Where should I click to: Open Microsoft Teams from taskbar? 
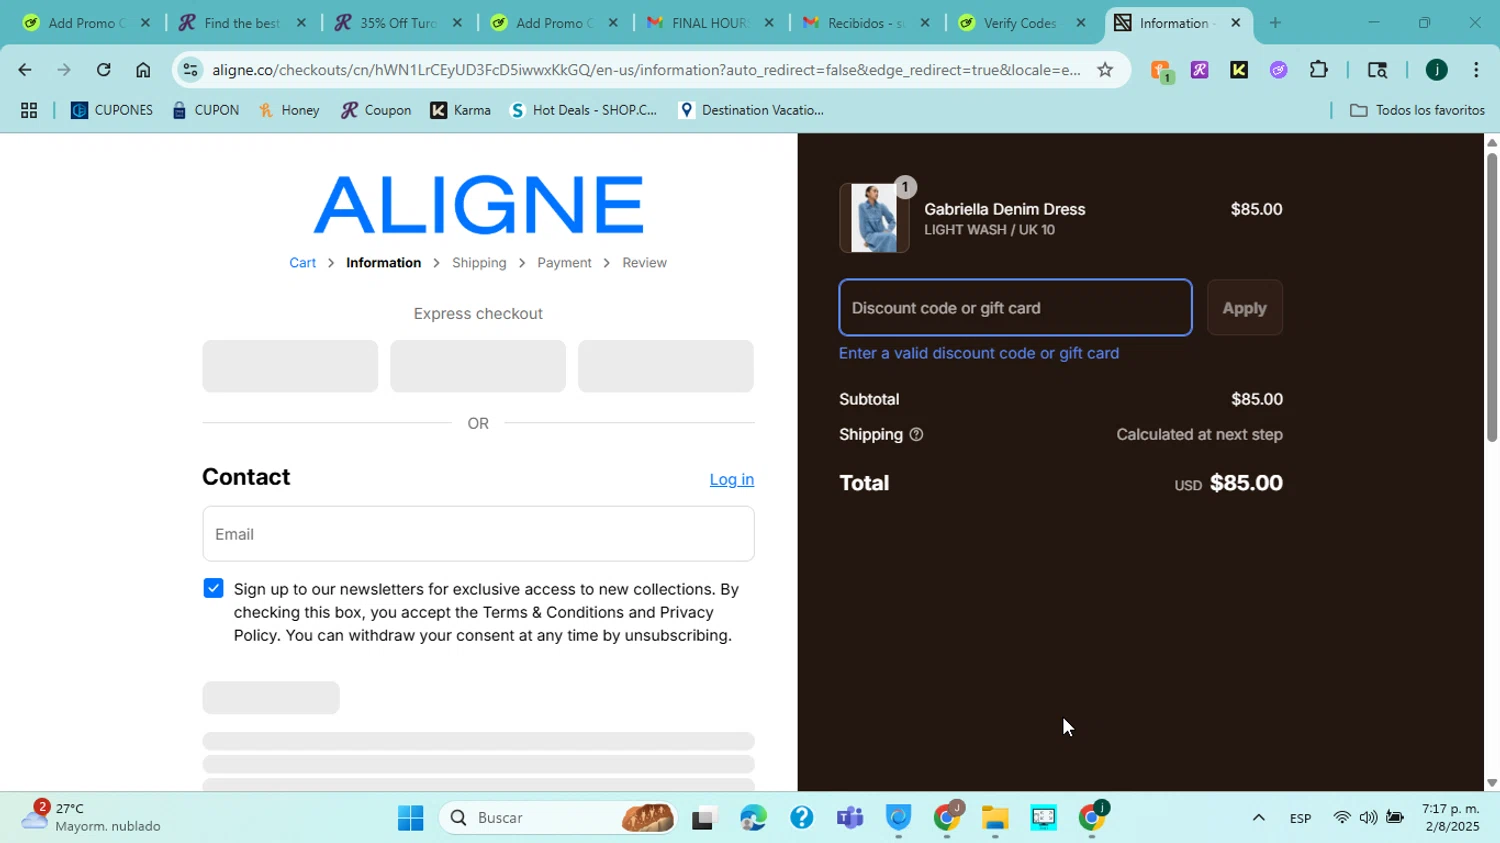850,818
